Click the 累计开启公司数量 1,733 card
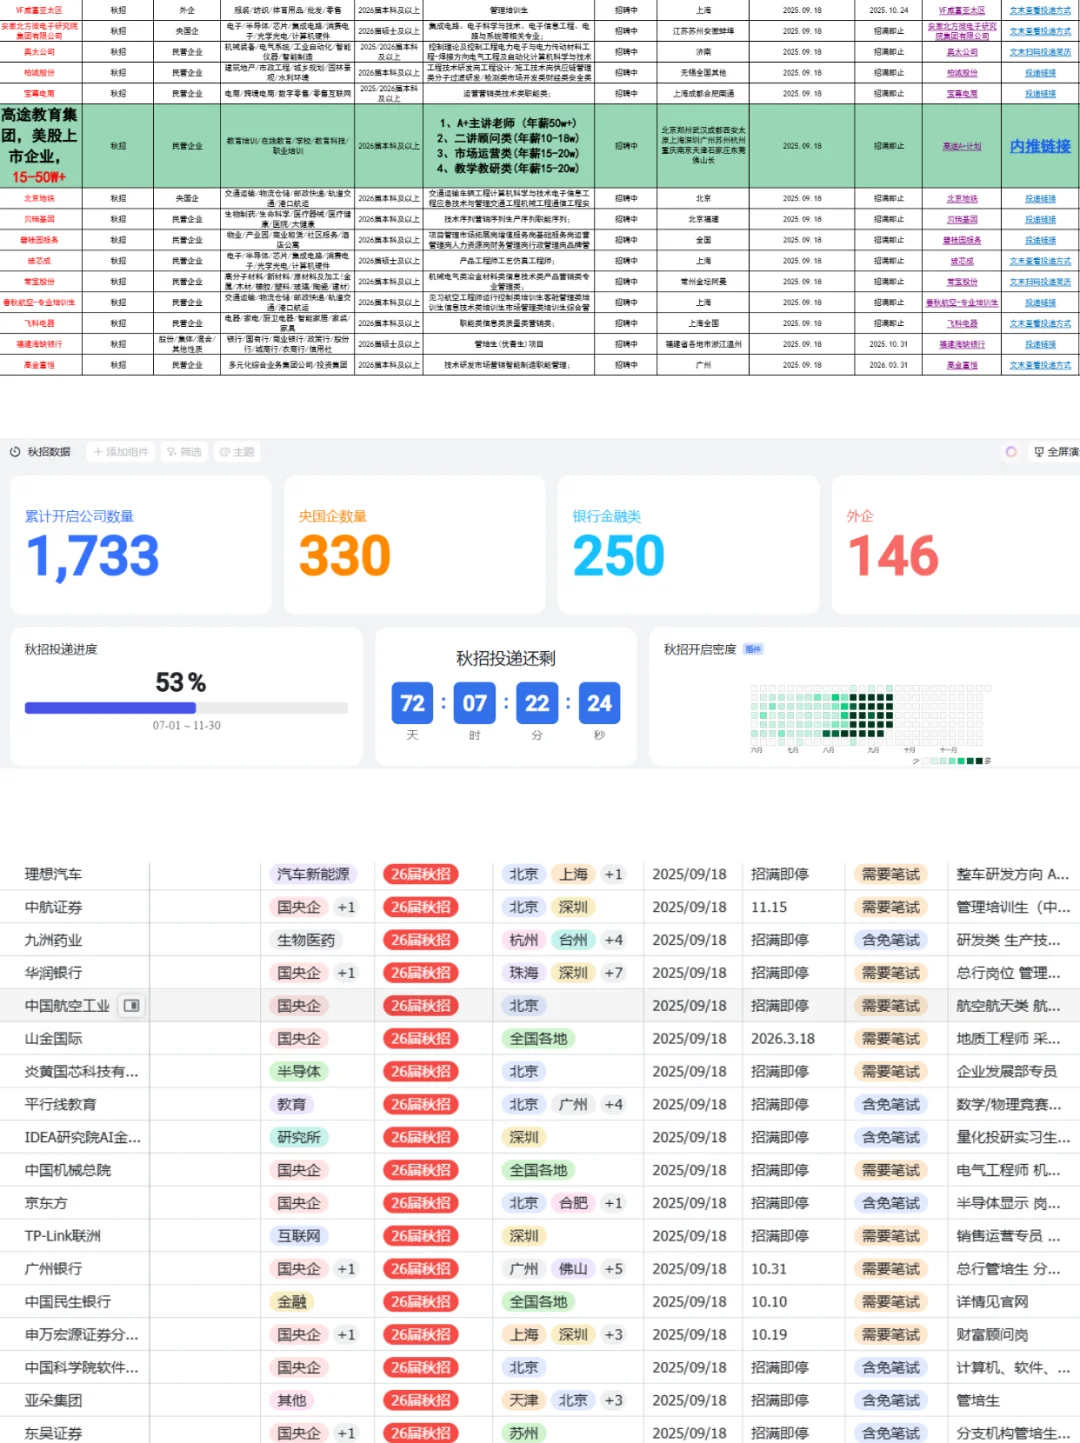The image size is (1080, 1443). (141, 545)
